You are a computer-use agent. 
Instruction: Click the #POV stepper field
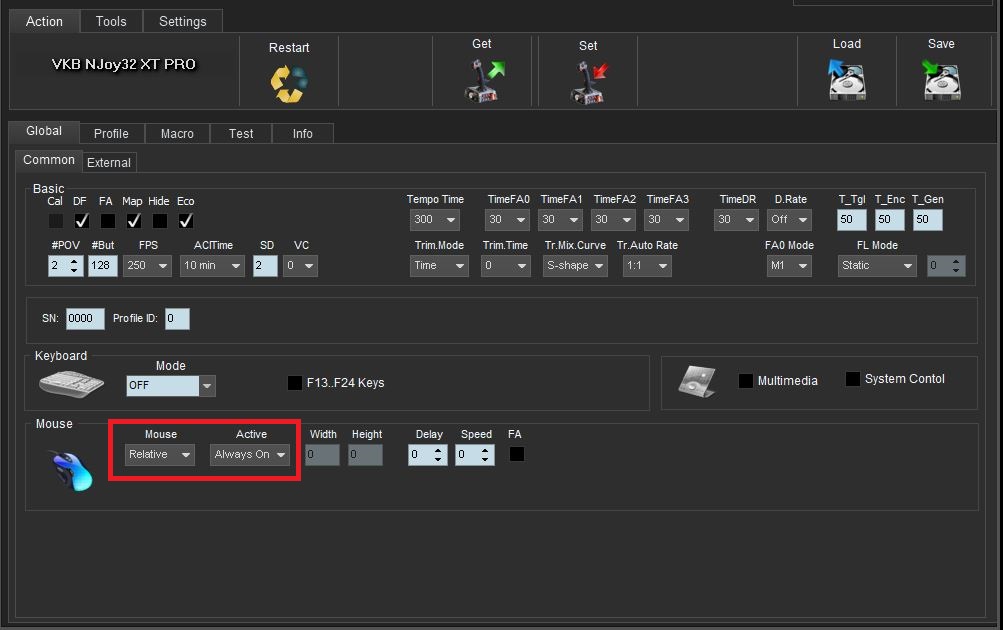click(x=65, y=265)
